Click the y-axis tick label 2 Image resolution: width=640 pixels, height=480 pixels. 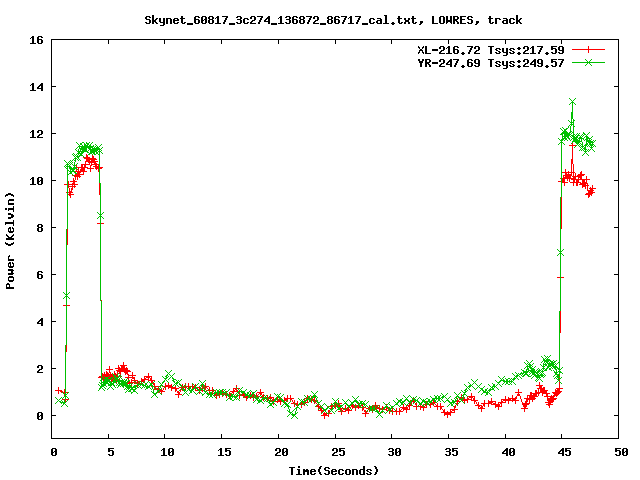(40, 369)
